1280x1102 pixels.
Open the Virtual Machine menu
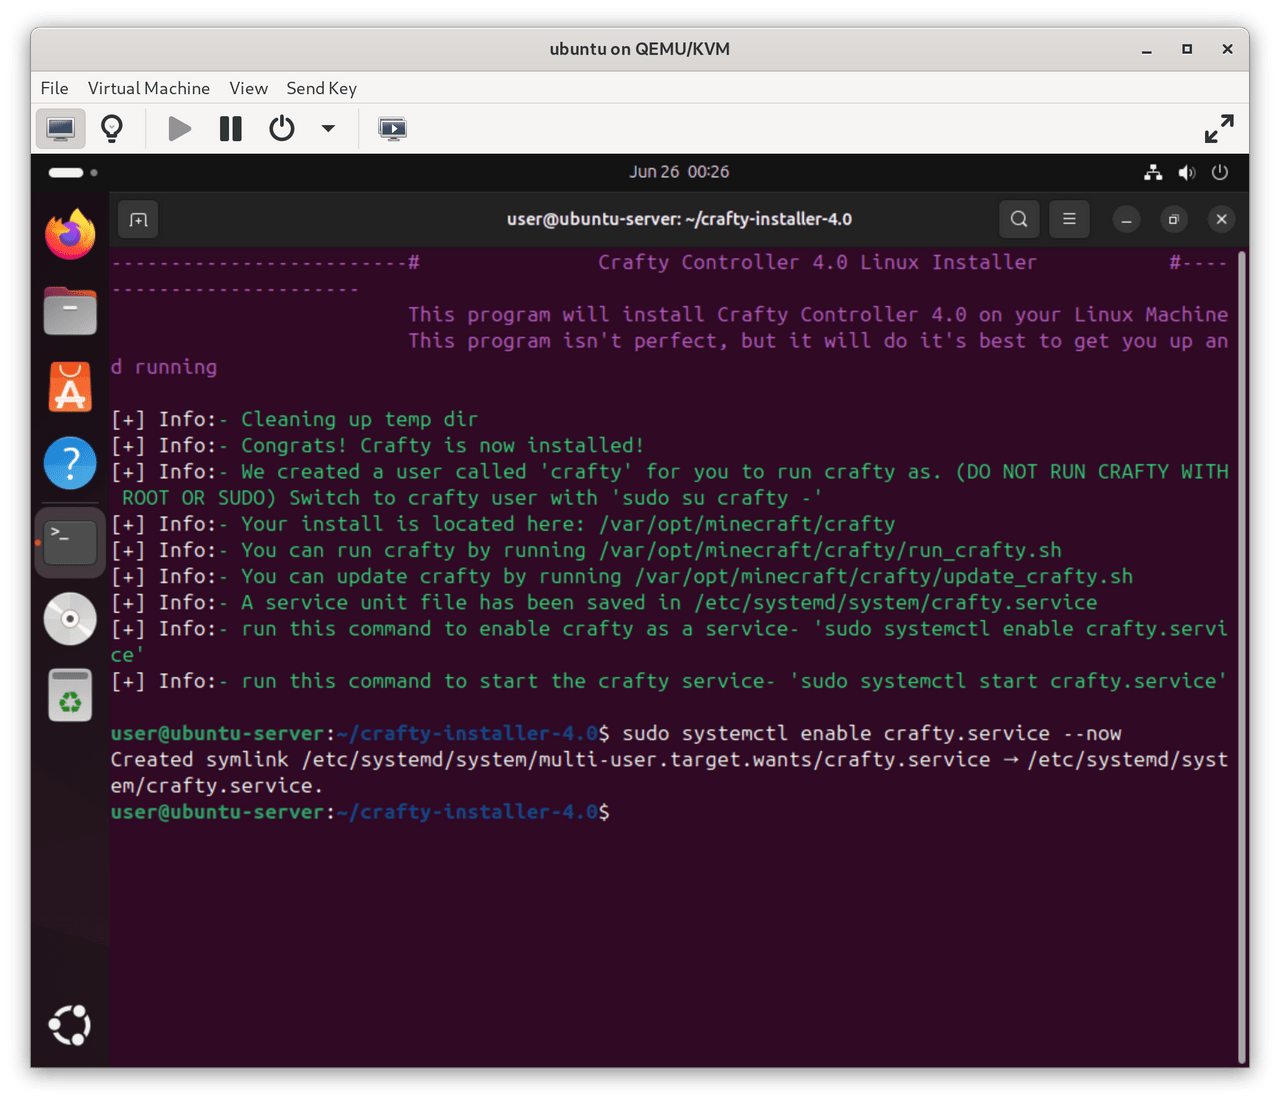pos(149,88)
